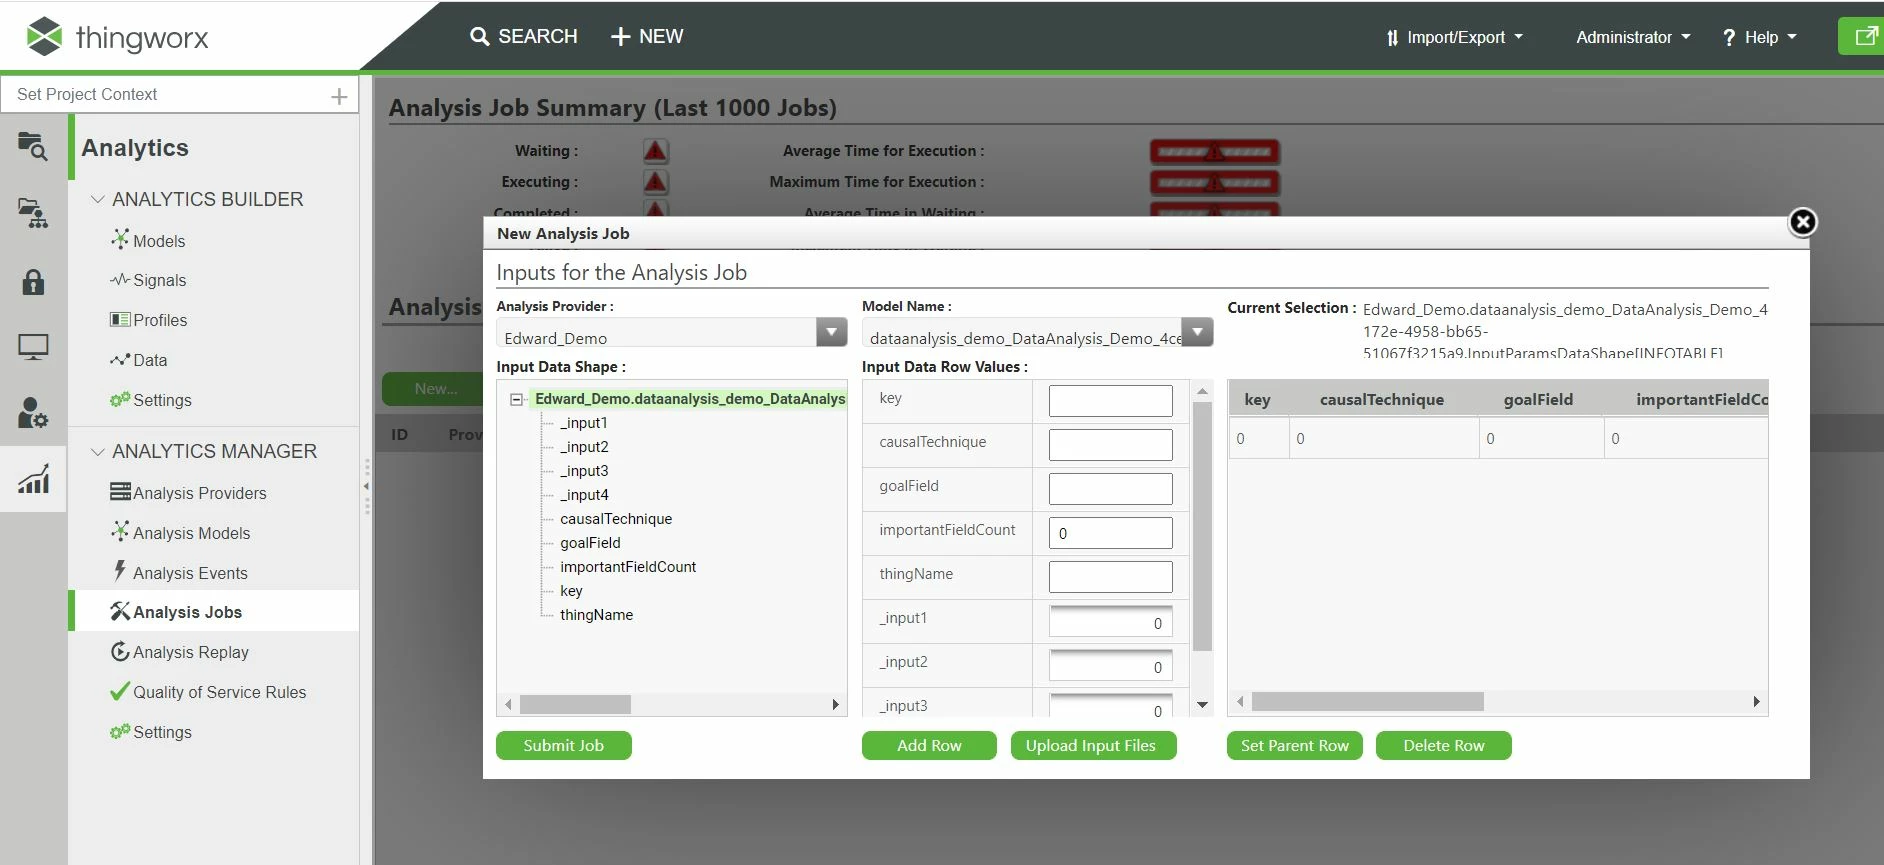This screenshot has width=1884, height=865.
Task: Click the importantFieldCount value field
Action: pos(1111,533)
